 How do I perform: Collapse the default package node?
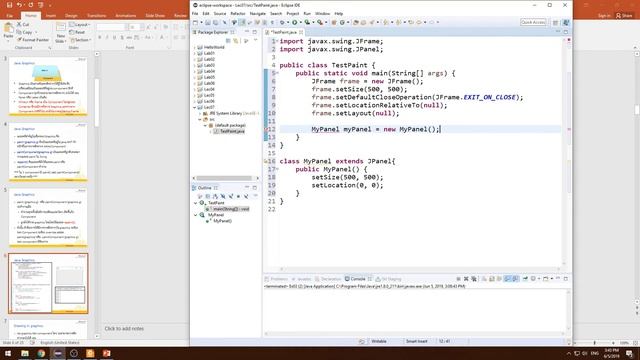pyautogui.click(x=205, y=125)
